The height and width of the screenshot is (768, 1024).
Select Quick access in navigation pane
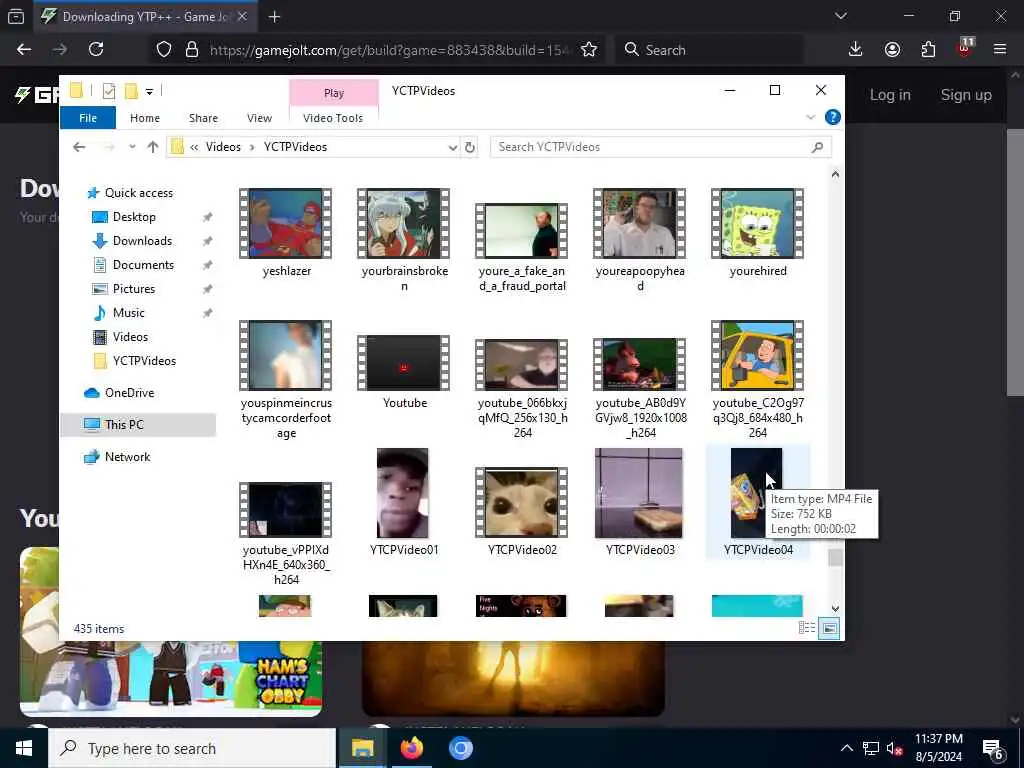coord(138,193)
